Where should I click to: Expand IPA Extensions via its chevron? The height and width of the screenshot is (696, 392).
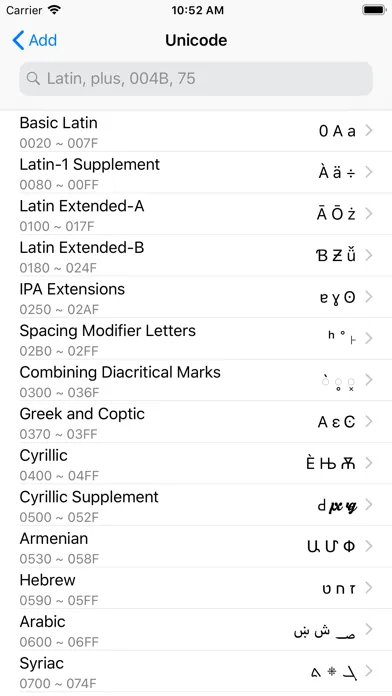coord(368,297)
